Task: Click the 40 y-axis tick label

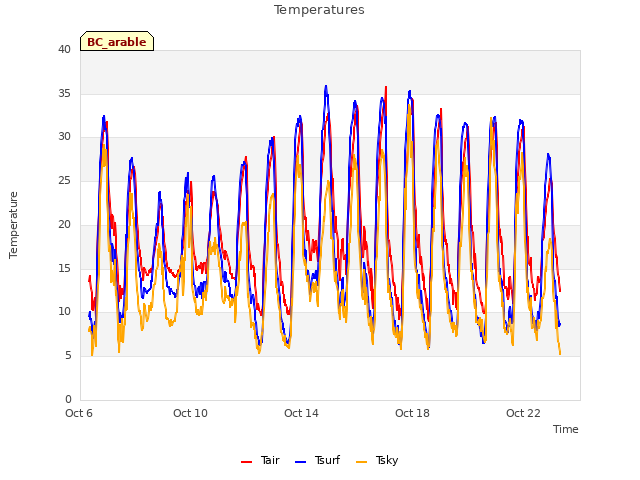Action: coord(64,49)
